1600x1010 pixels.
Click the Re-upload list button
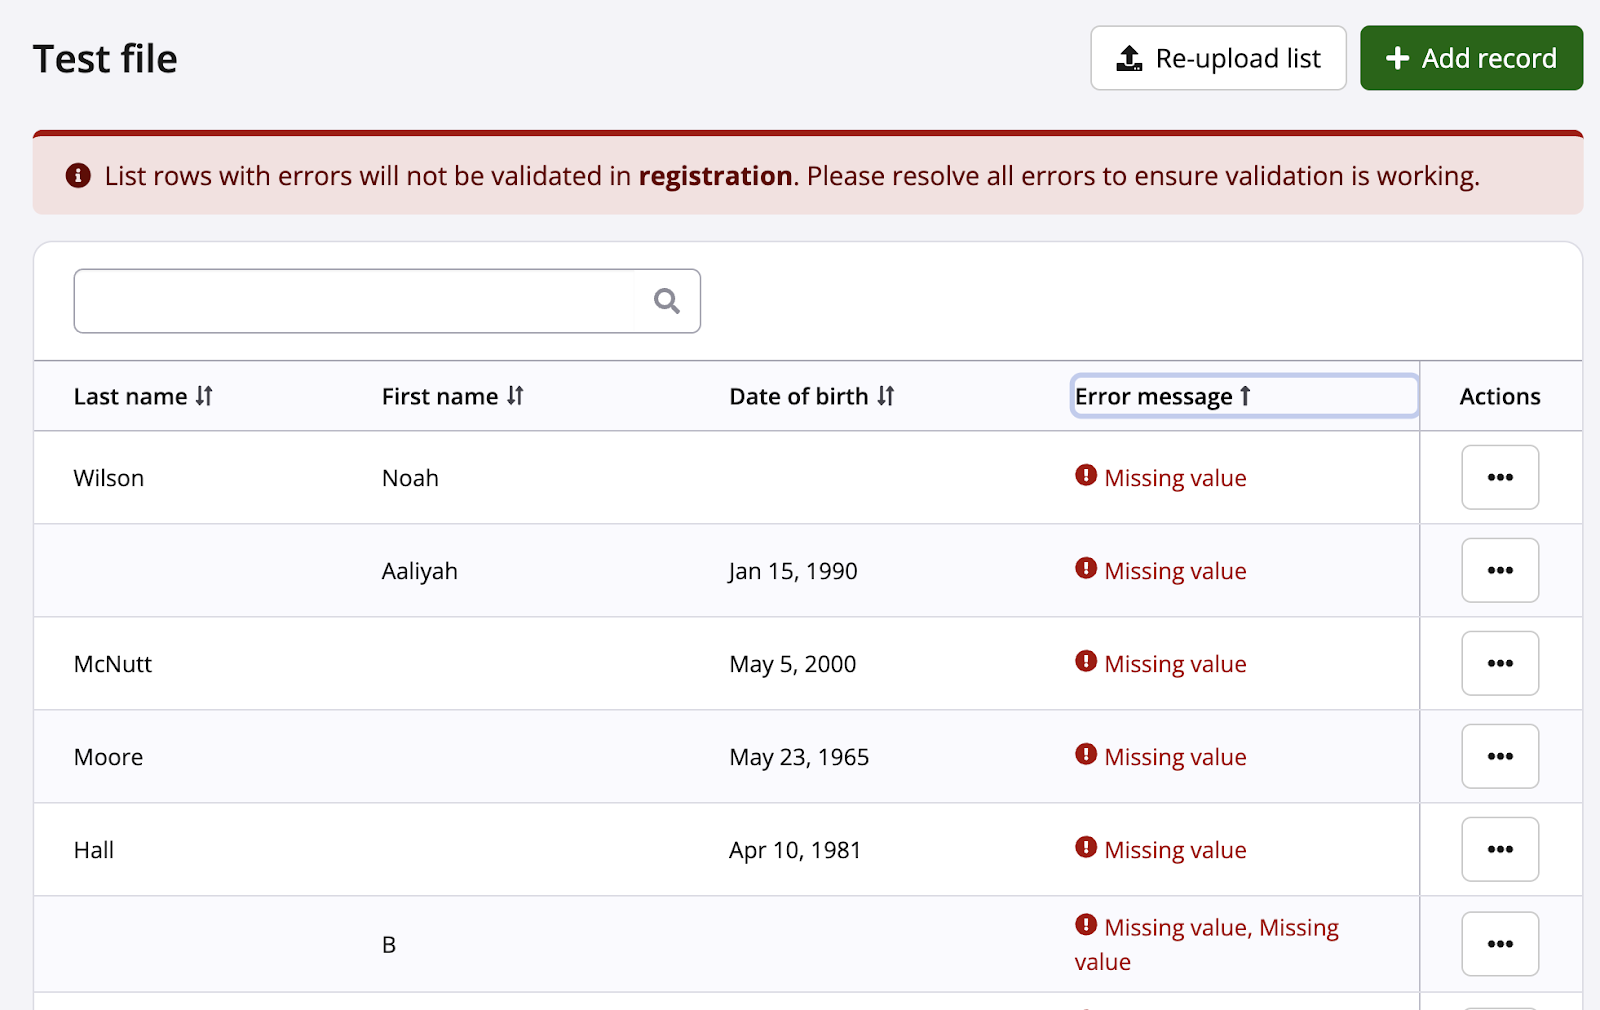pos(1218,59)
